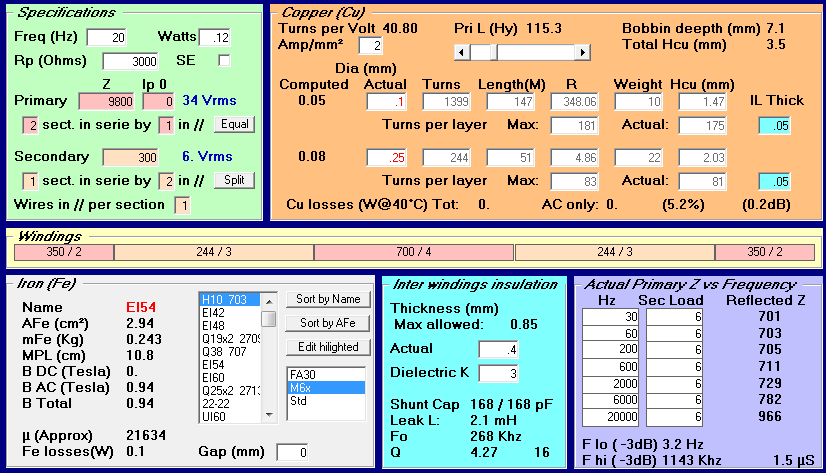Toggle the SE checkbox
Screen dimensions: 826x473
[224, 61]
